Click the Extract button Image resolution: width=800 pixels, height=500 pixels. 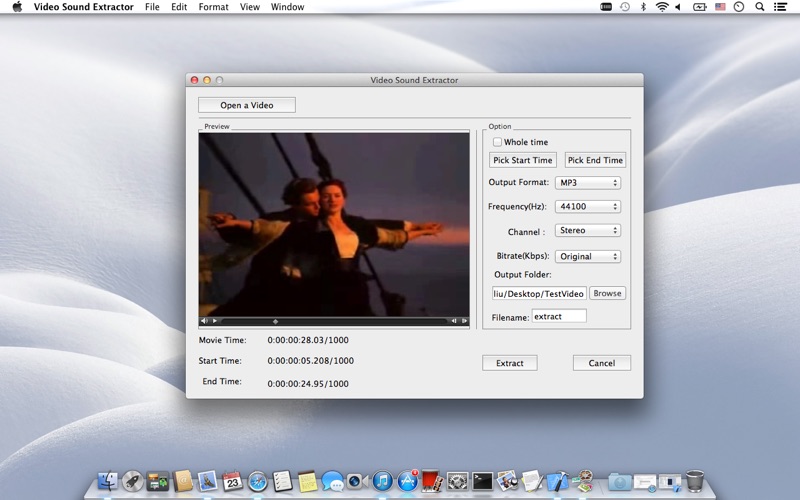(510, 363)
